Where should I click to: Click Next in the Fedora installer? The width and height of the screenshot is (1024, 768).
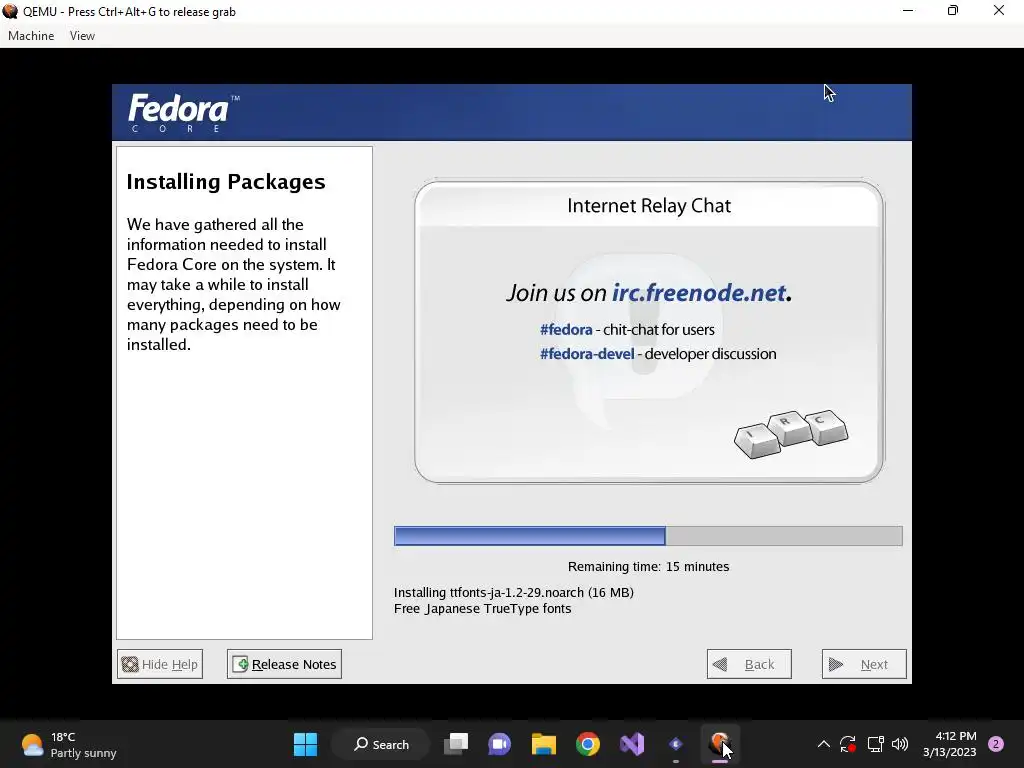click(x=864, y=664)
